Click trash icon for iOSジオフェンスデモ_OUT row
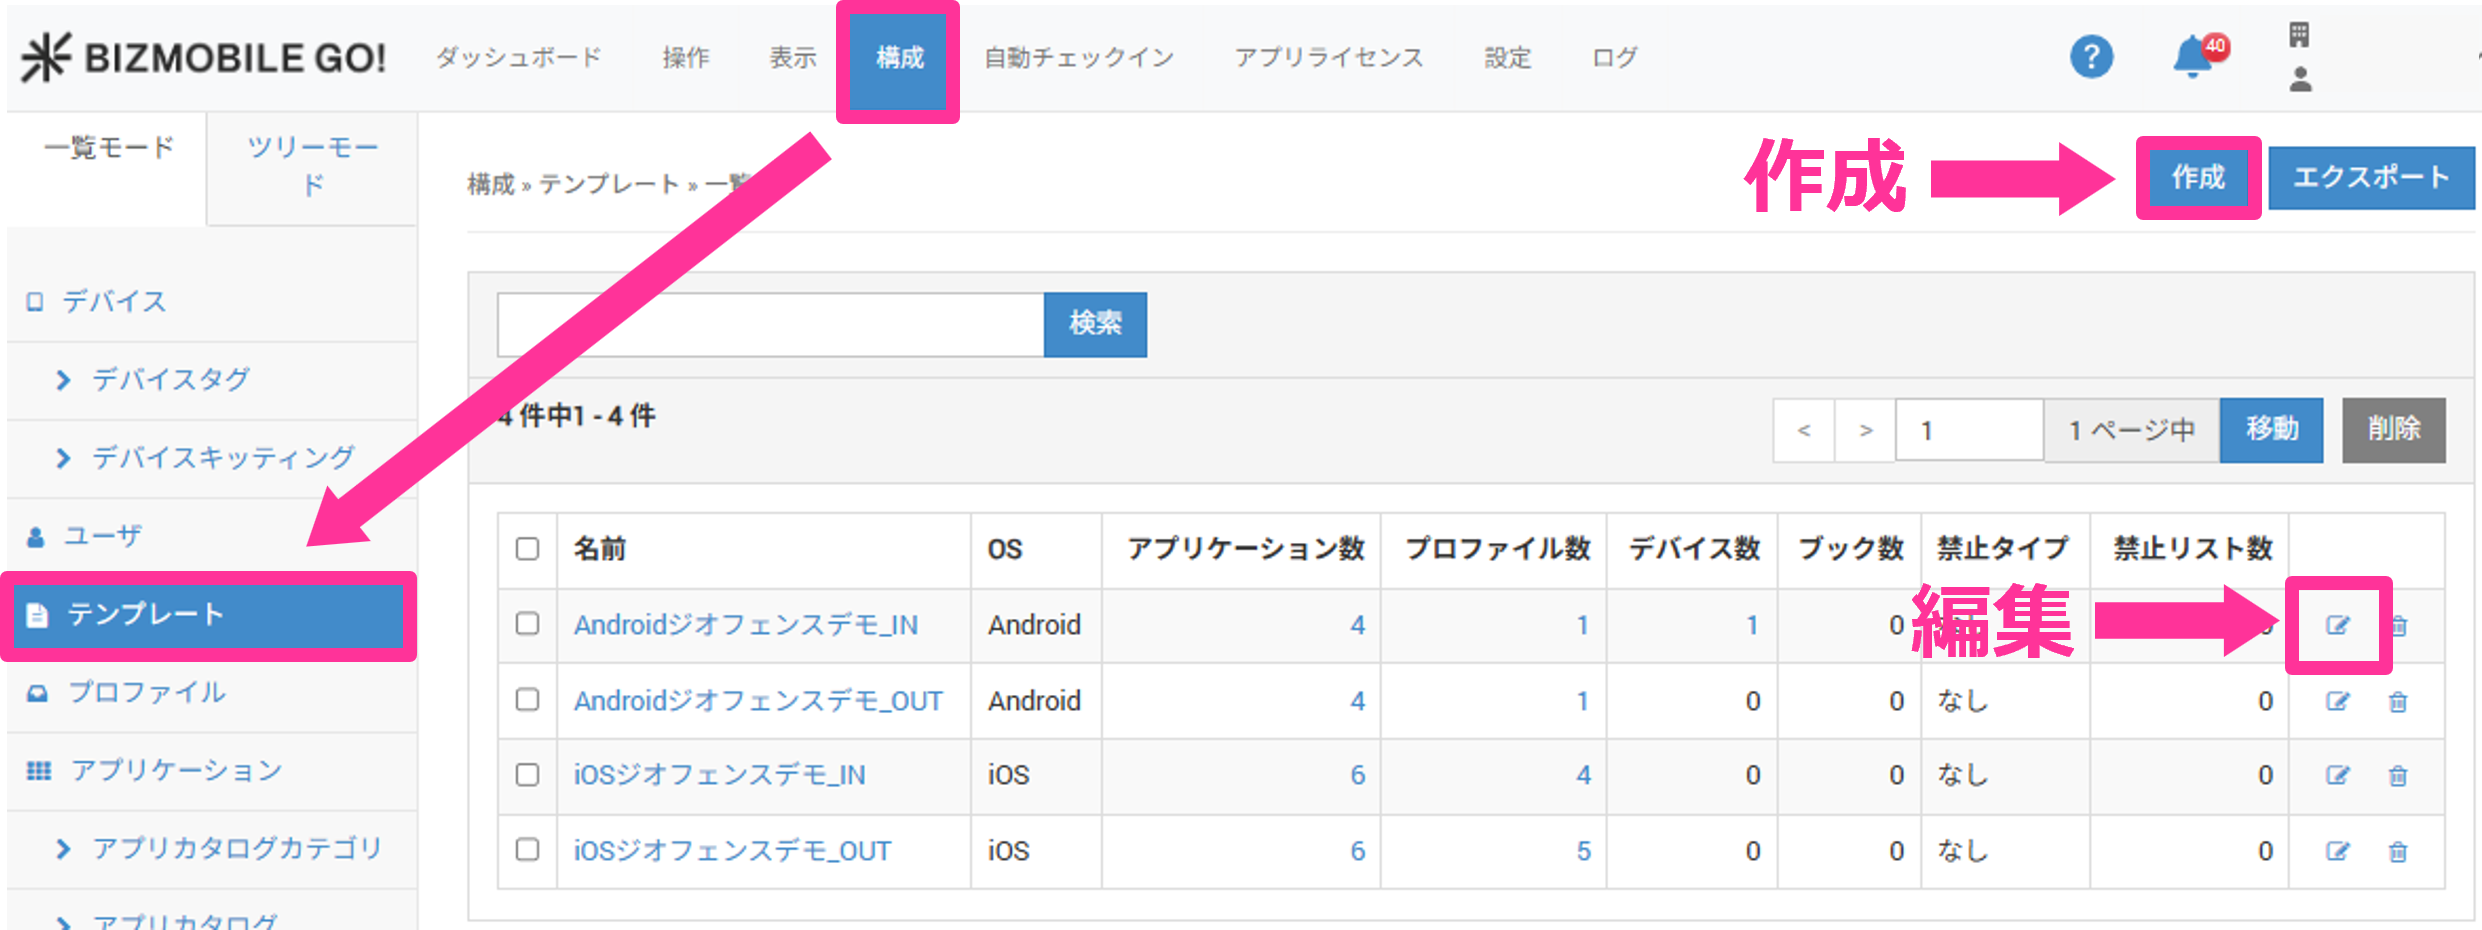 click(x=2398, y=852)
